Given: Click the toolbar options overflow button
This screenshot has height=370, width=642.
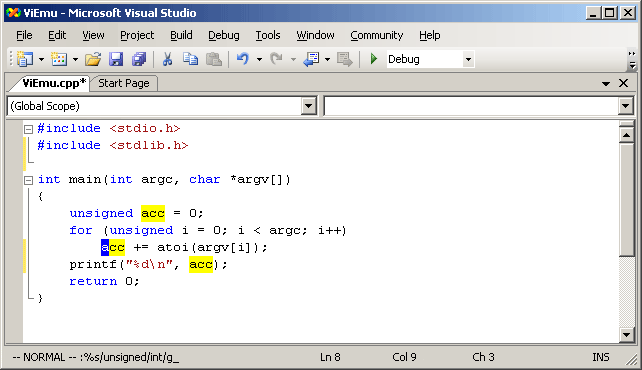Looking at the screenshot, I should tap(632, 60).
